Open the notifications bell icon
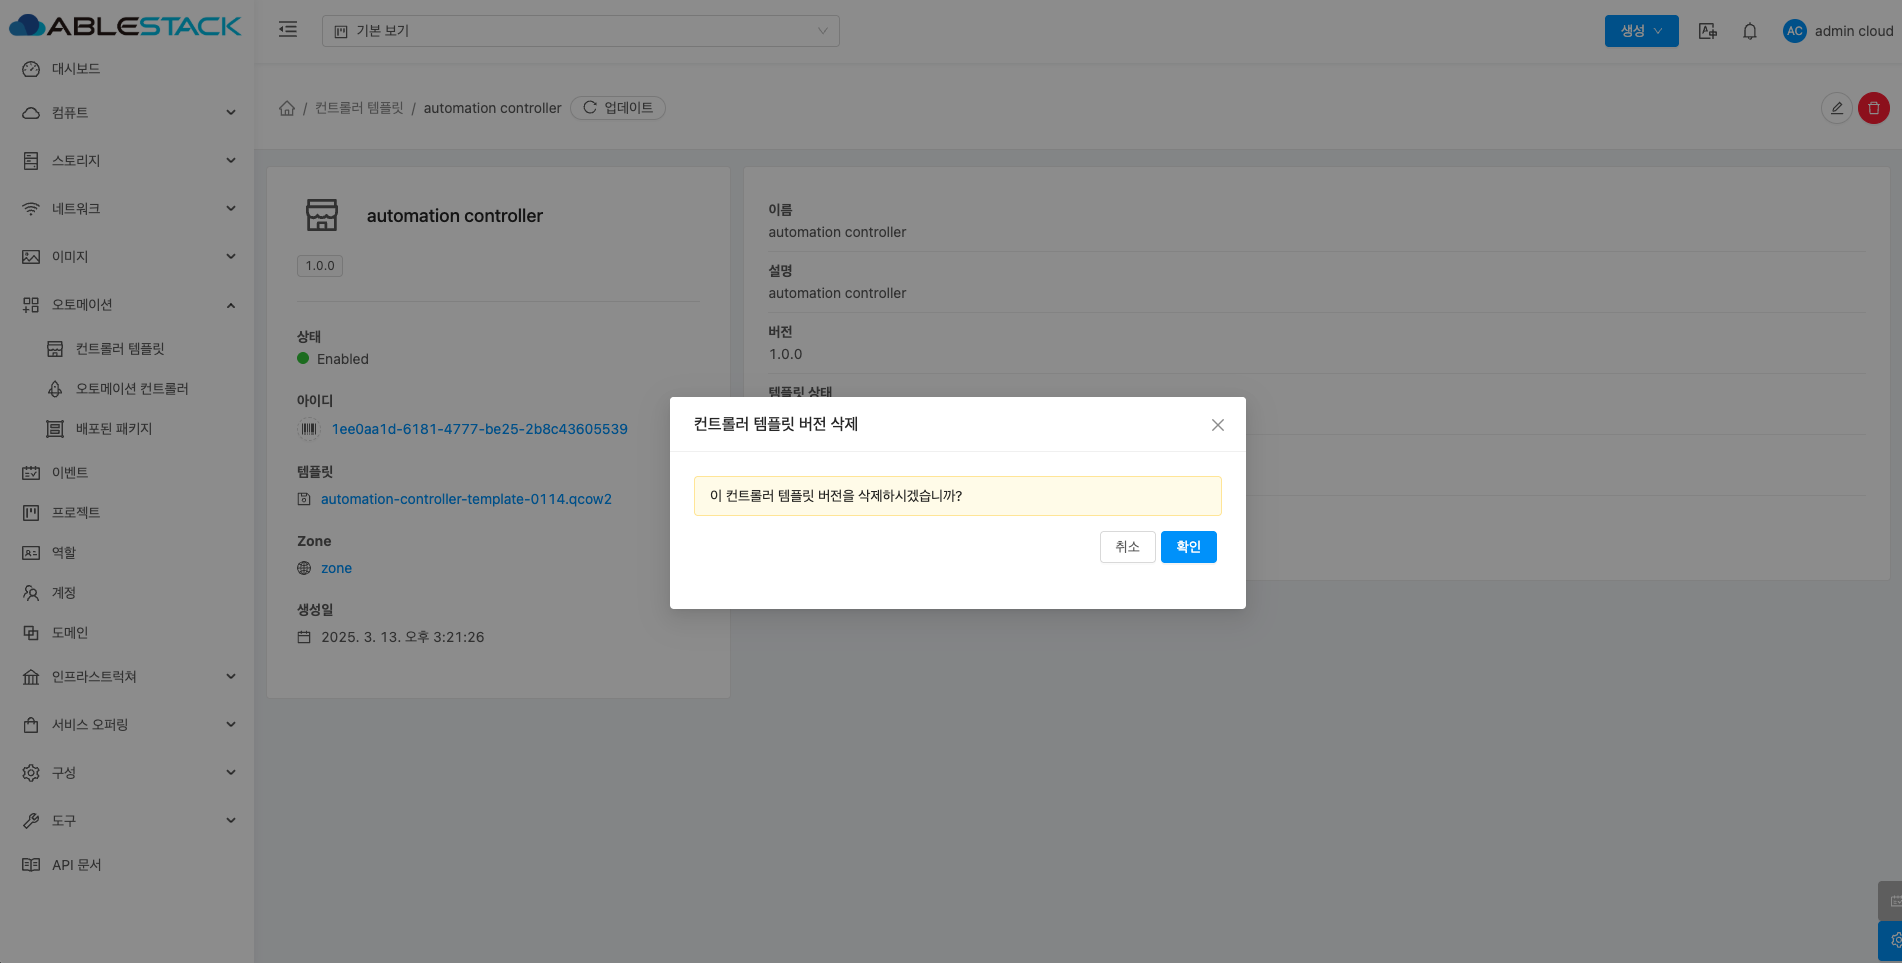 (x=1750, y=31)
